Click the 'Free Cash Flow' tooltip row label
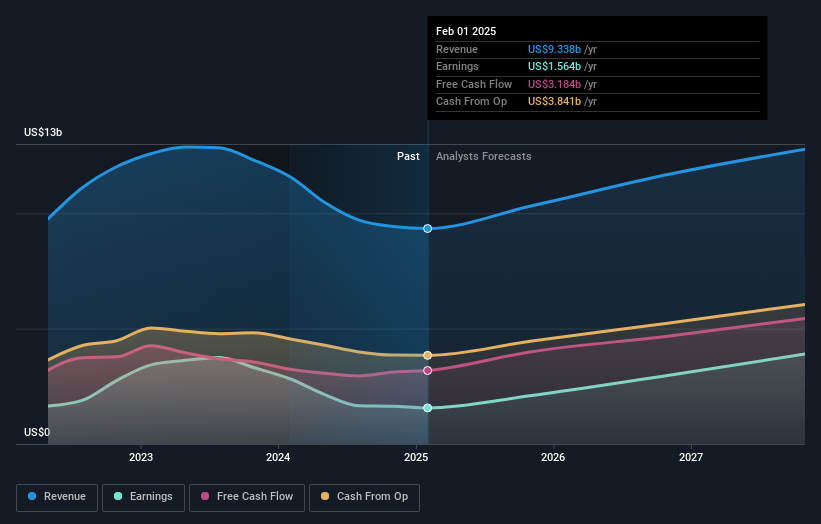Image resolution: width=821 pixels, height=524 pixels. point(474,84)
